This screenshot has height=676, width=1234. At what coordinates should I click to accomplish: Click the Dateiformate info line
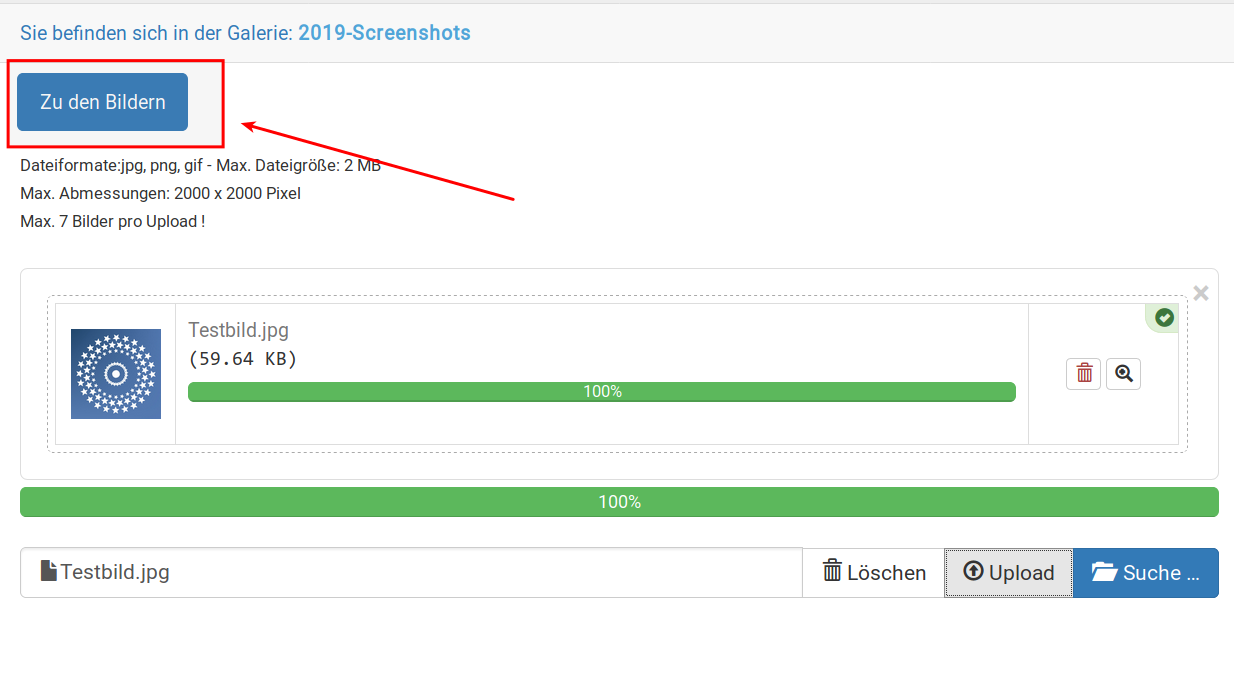200,166
